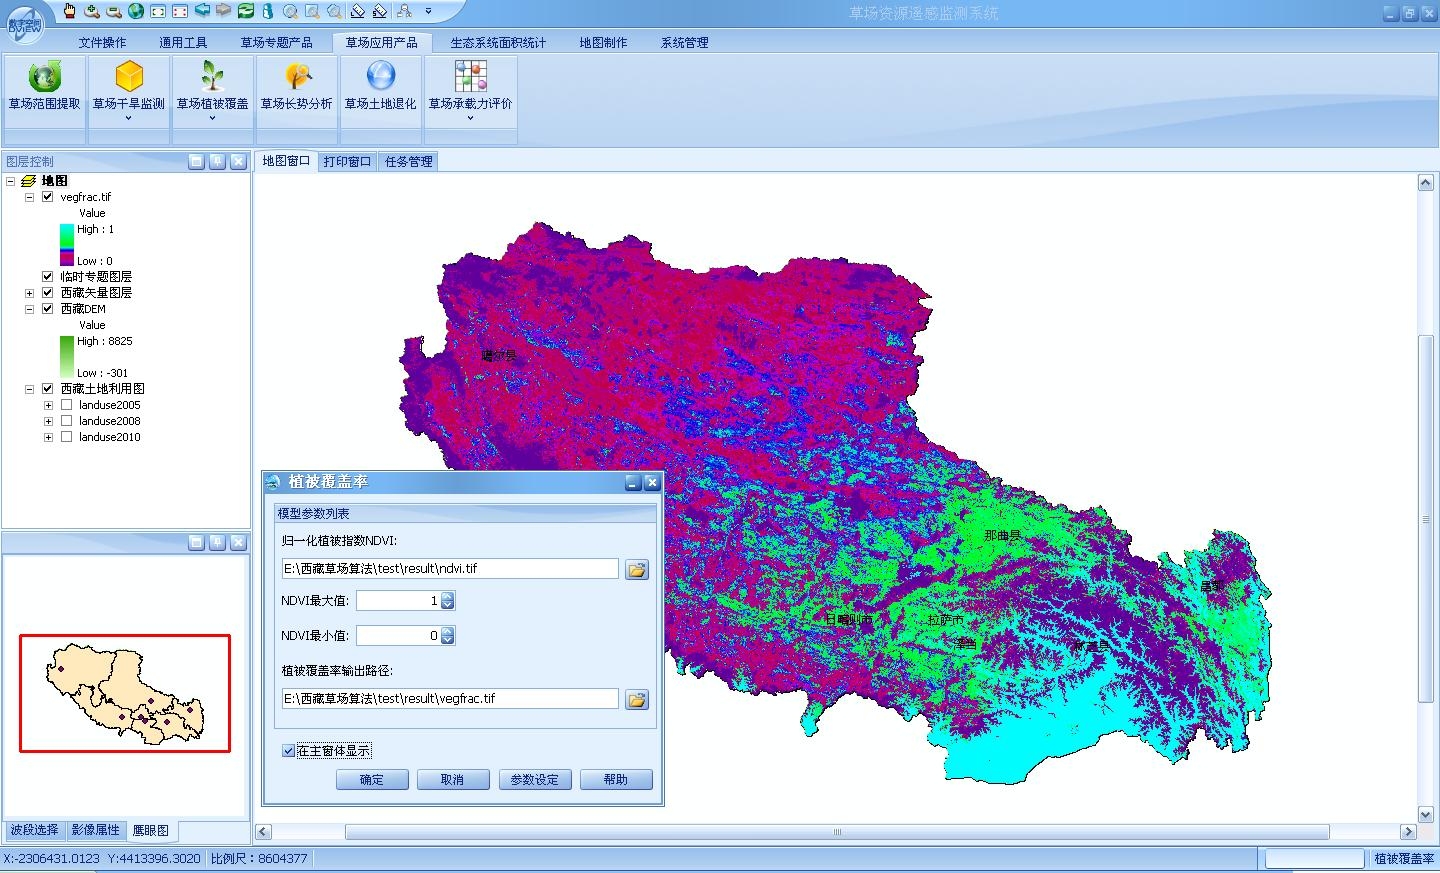The width and height of the screenshot is (1440, 873).
Task: Switch to 任务管理 tab
Action: 408,161
